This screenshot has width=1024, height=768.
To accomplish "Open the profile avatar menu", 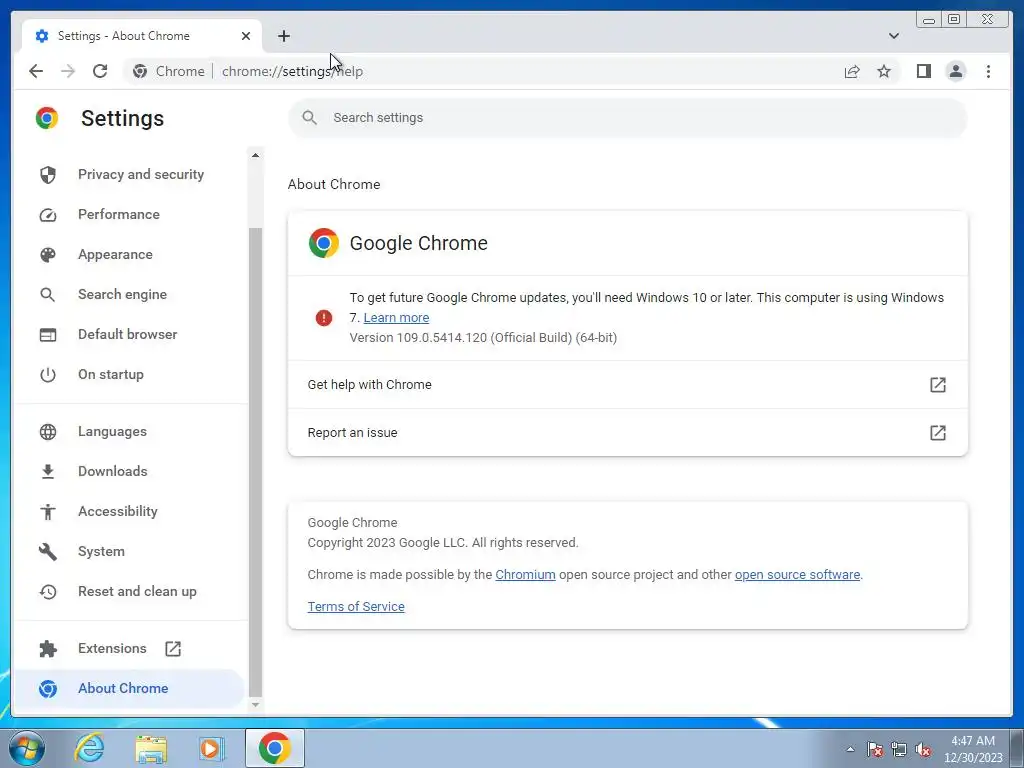I will (x=955, y=71).
